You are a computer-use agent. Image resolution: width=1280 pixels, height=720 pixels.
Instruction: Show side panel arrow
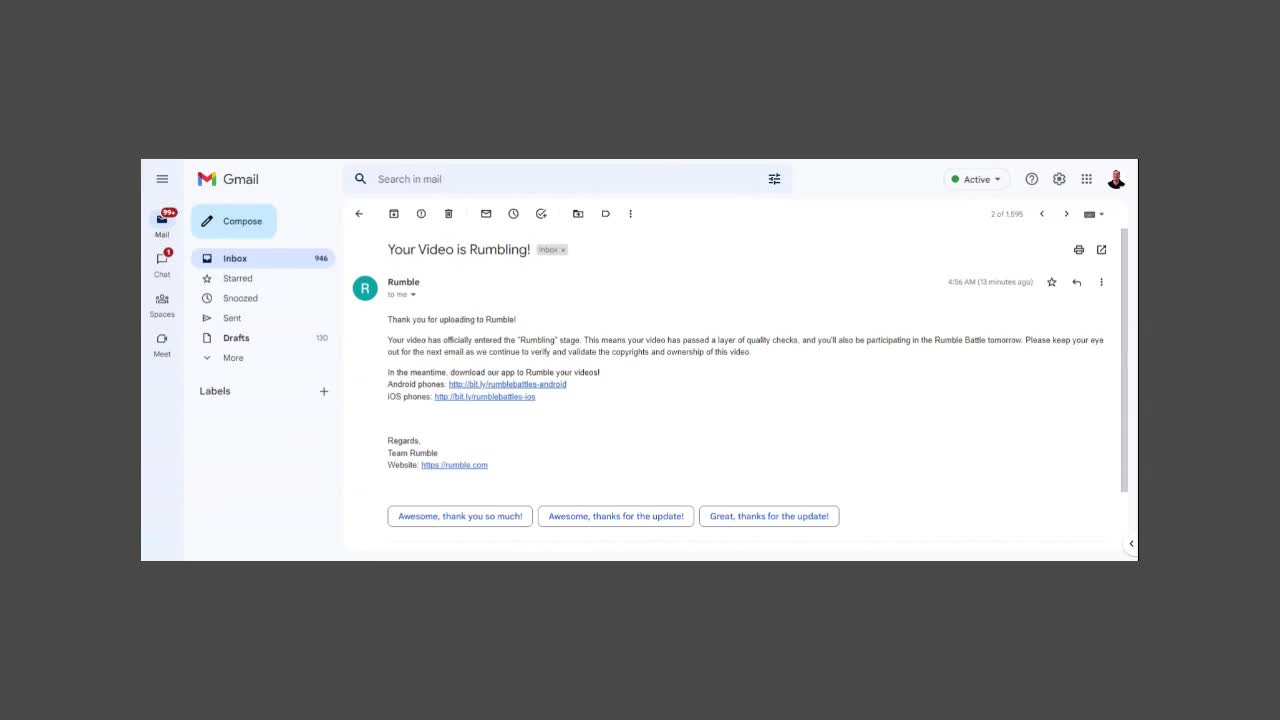1131,544
